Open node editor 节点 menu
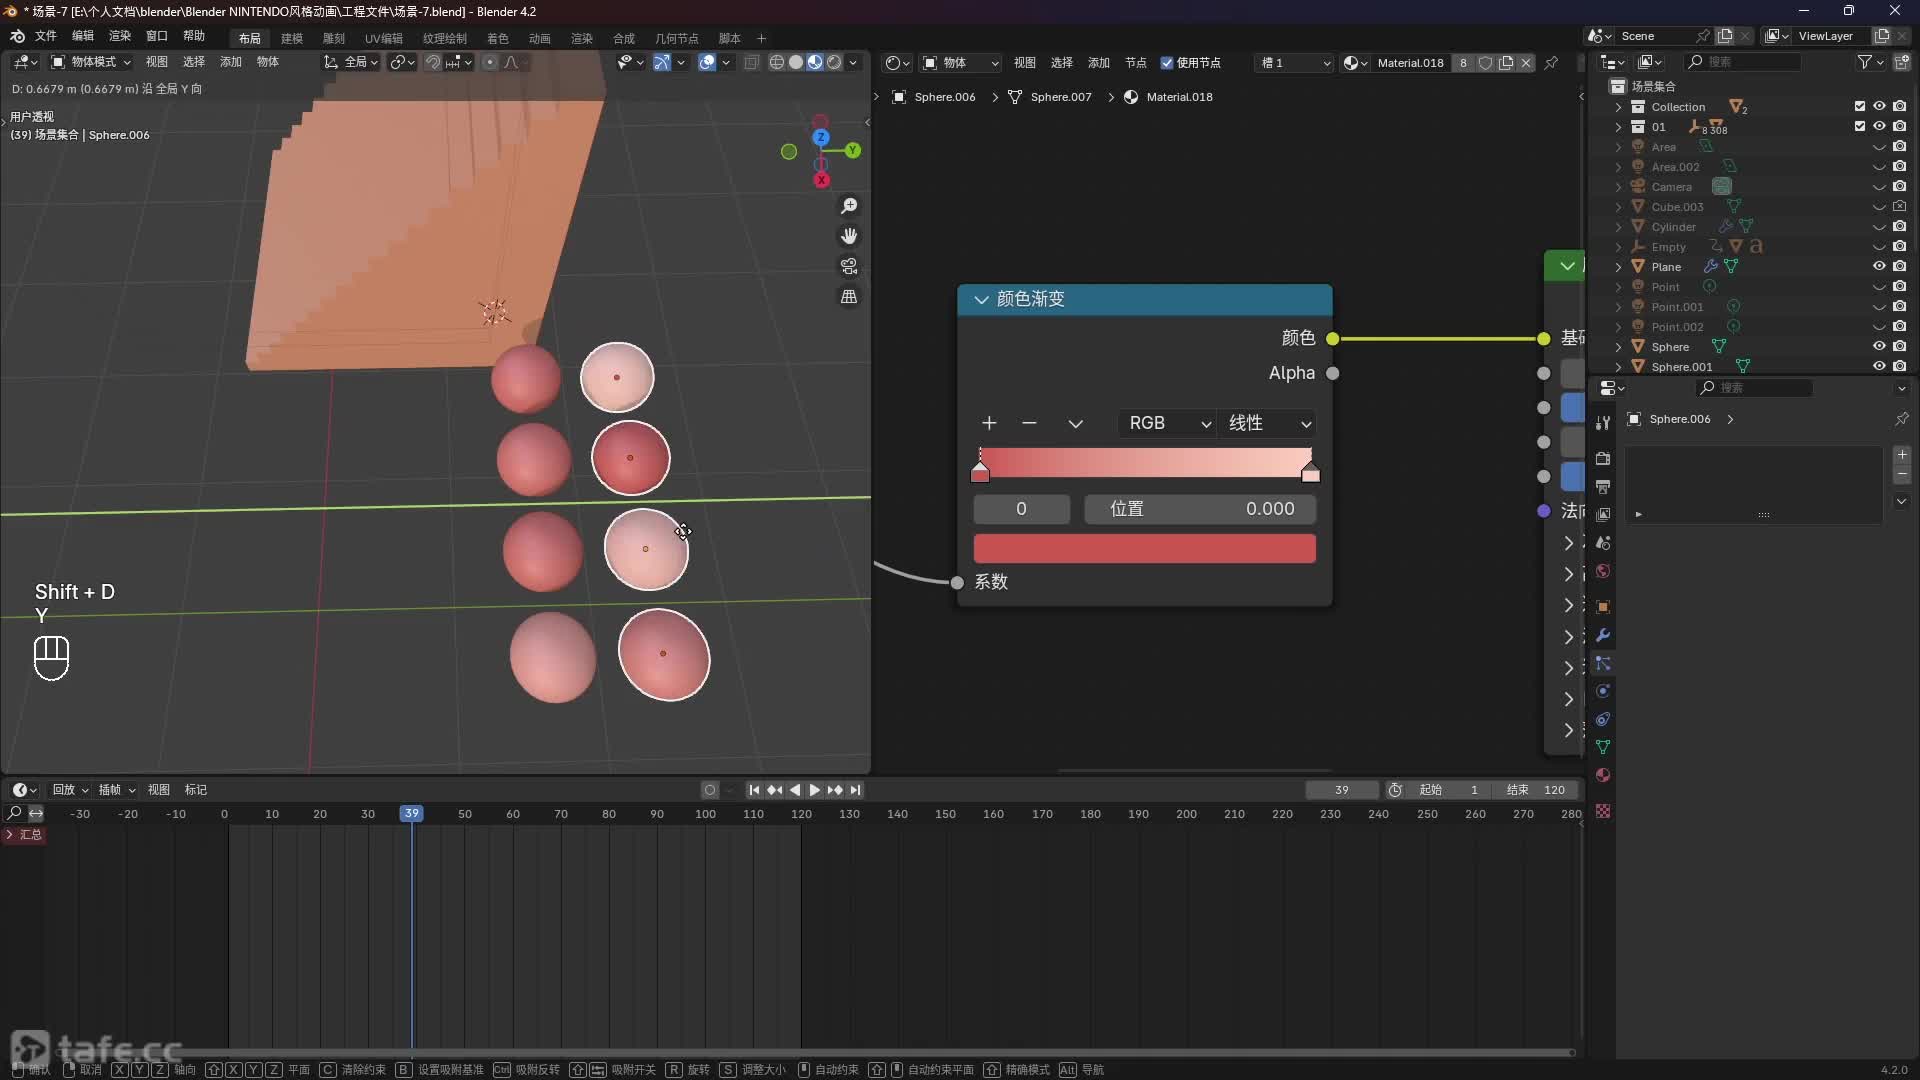The height and width of the screenshot is (1080, 1920). [1135, 63]
